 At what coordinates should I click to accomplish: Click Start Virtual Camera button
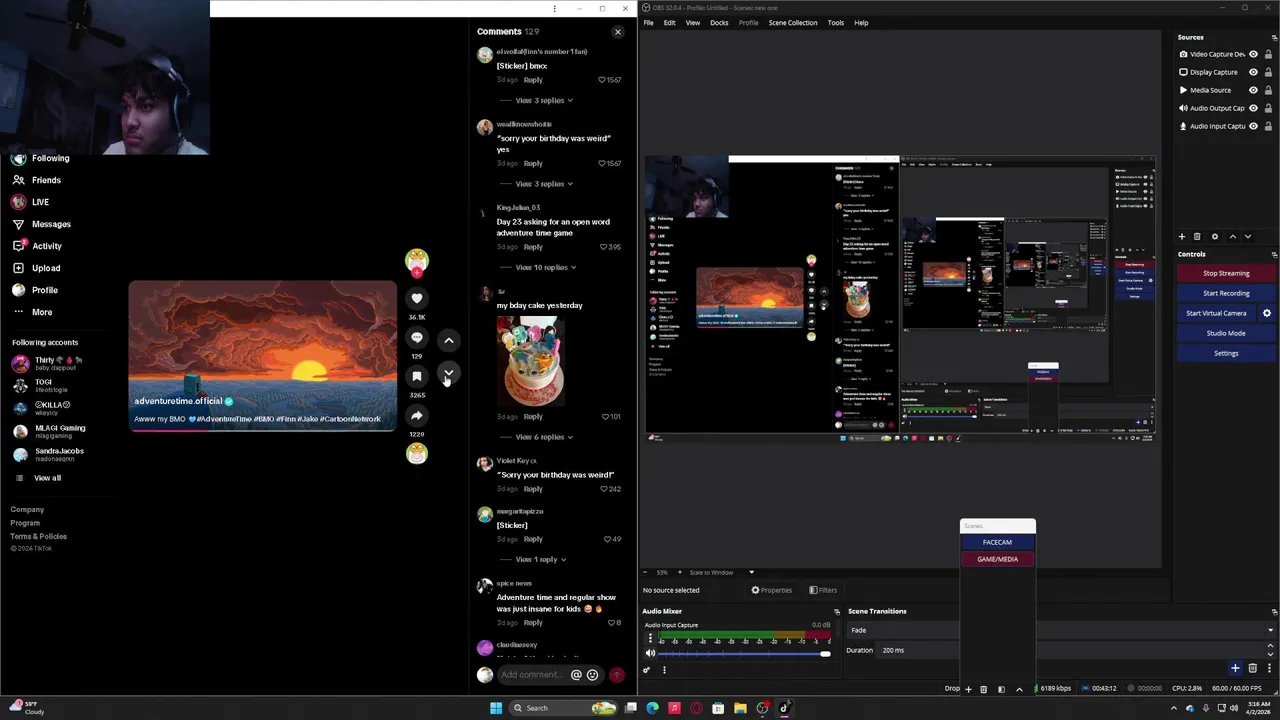(x=1216, y=313)
